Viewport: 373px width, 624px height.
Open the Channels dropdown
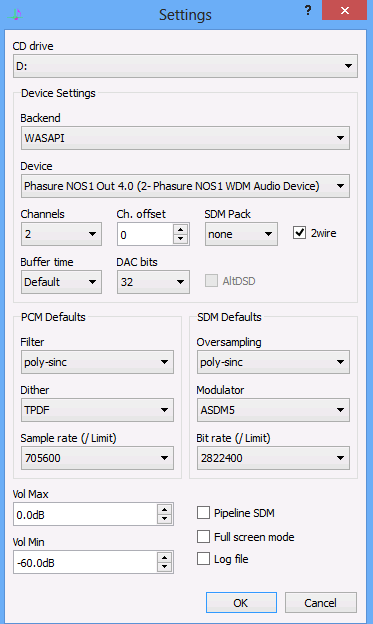point(61,234)
